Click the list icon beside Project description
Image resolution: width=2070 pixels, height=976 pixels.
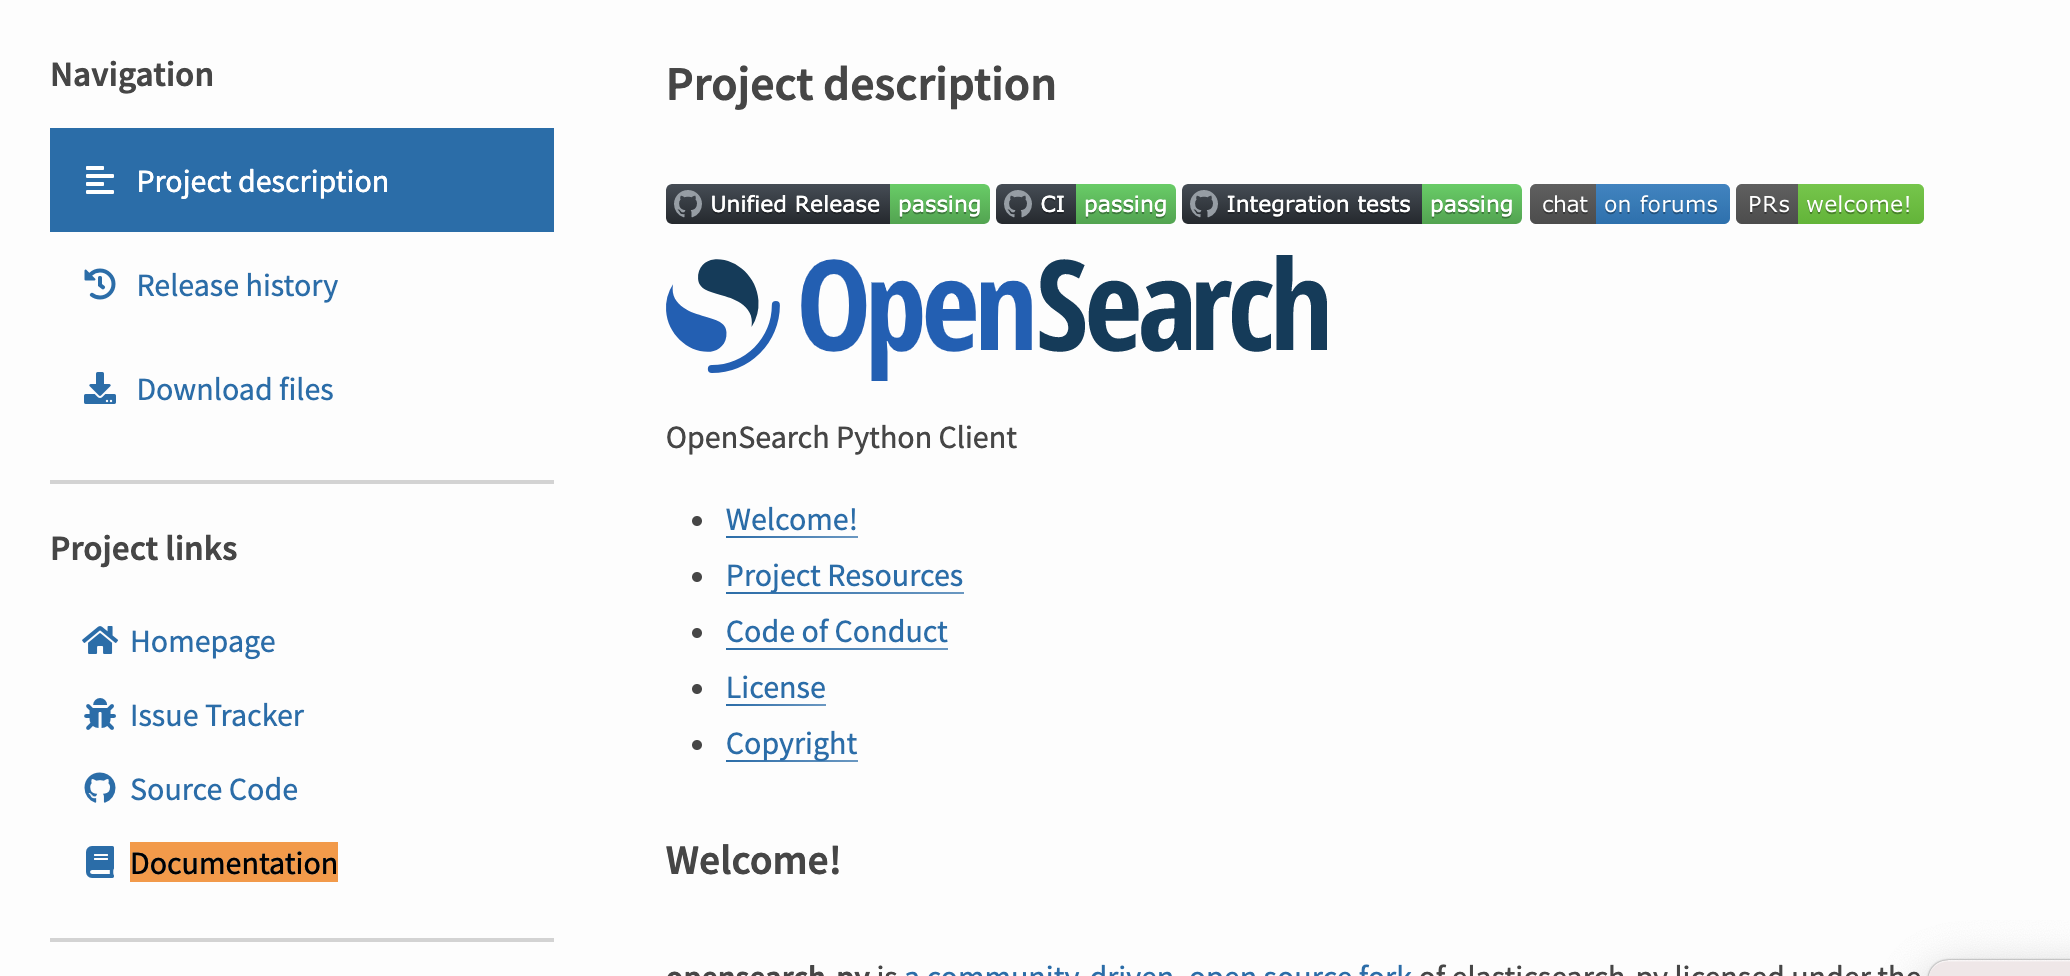pos(101,181)
